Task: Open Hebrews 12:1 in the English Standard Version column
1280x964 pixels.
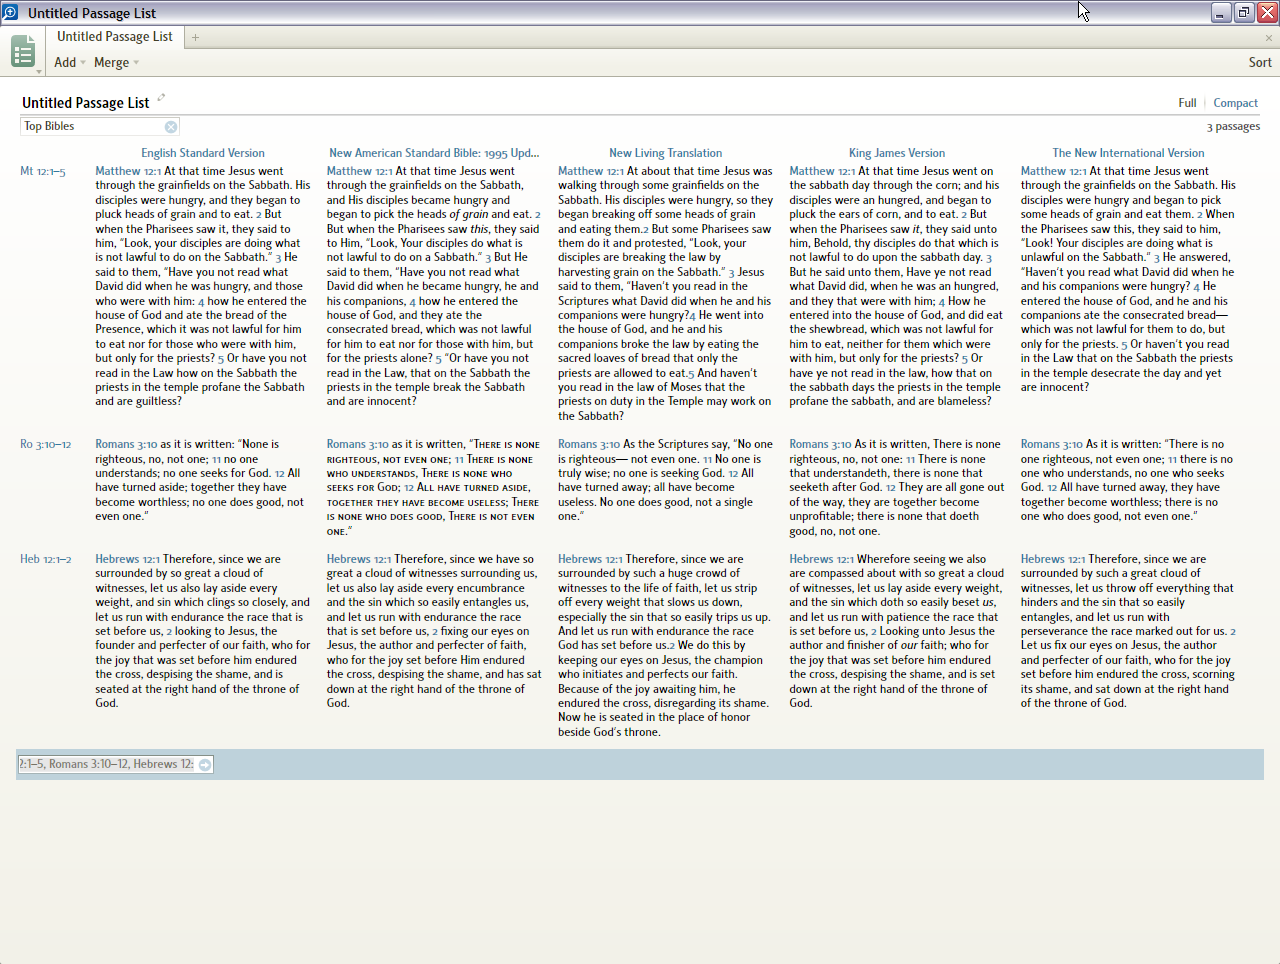Action: (128, 559)
